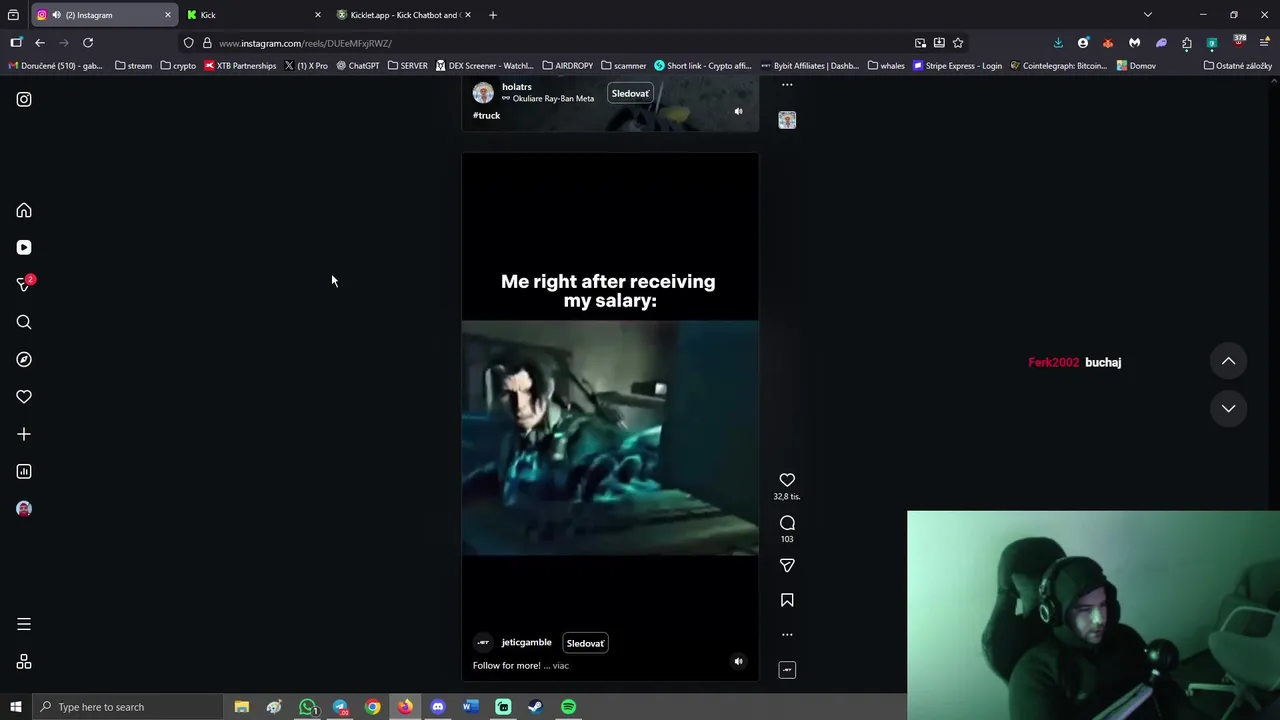
Task: Go to next reel arrow
Action: click(x=1228, y=408)
